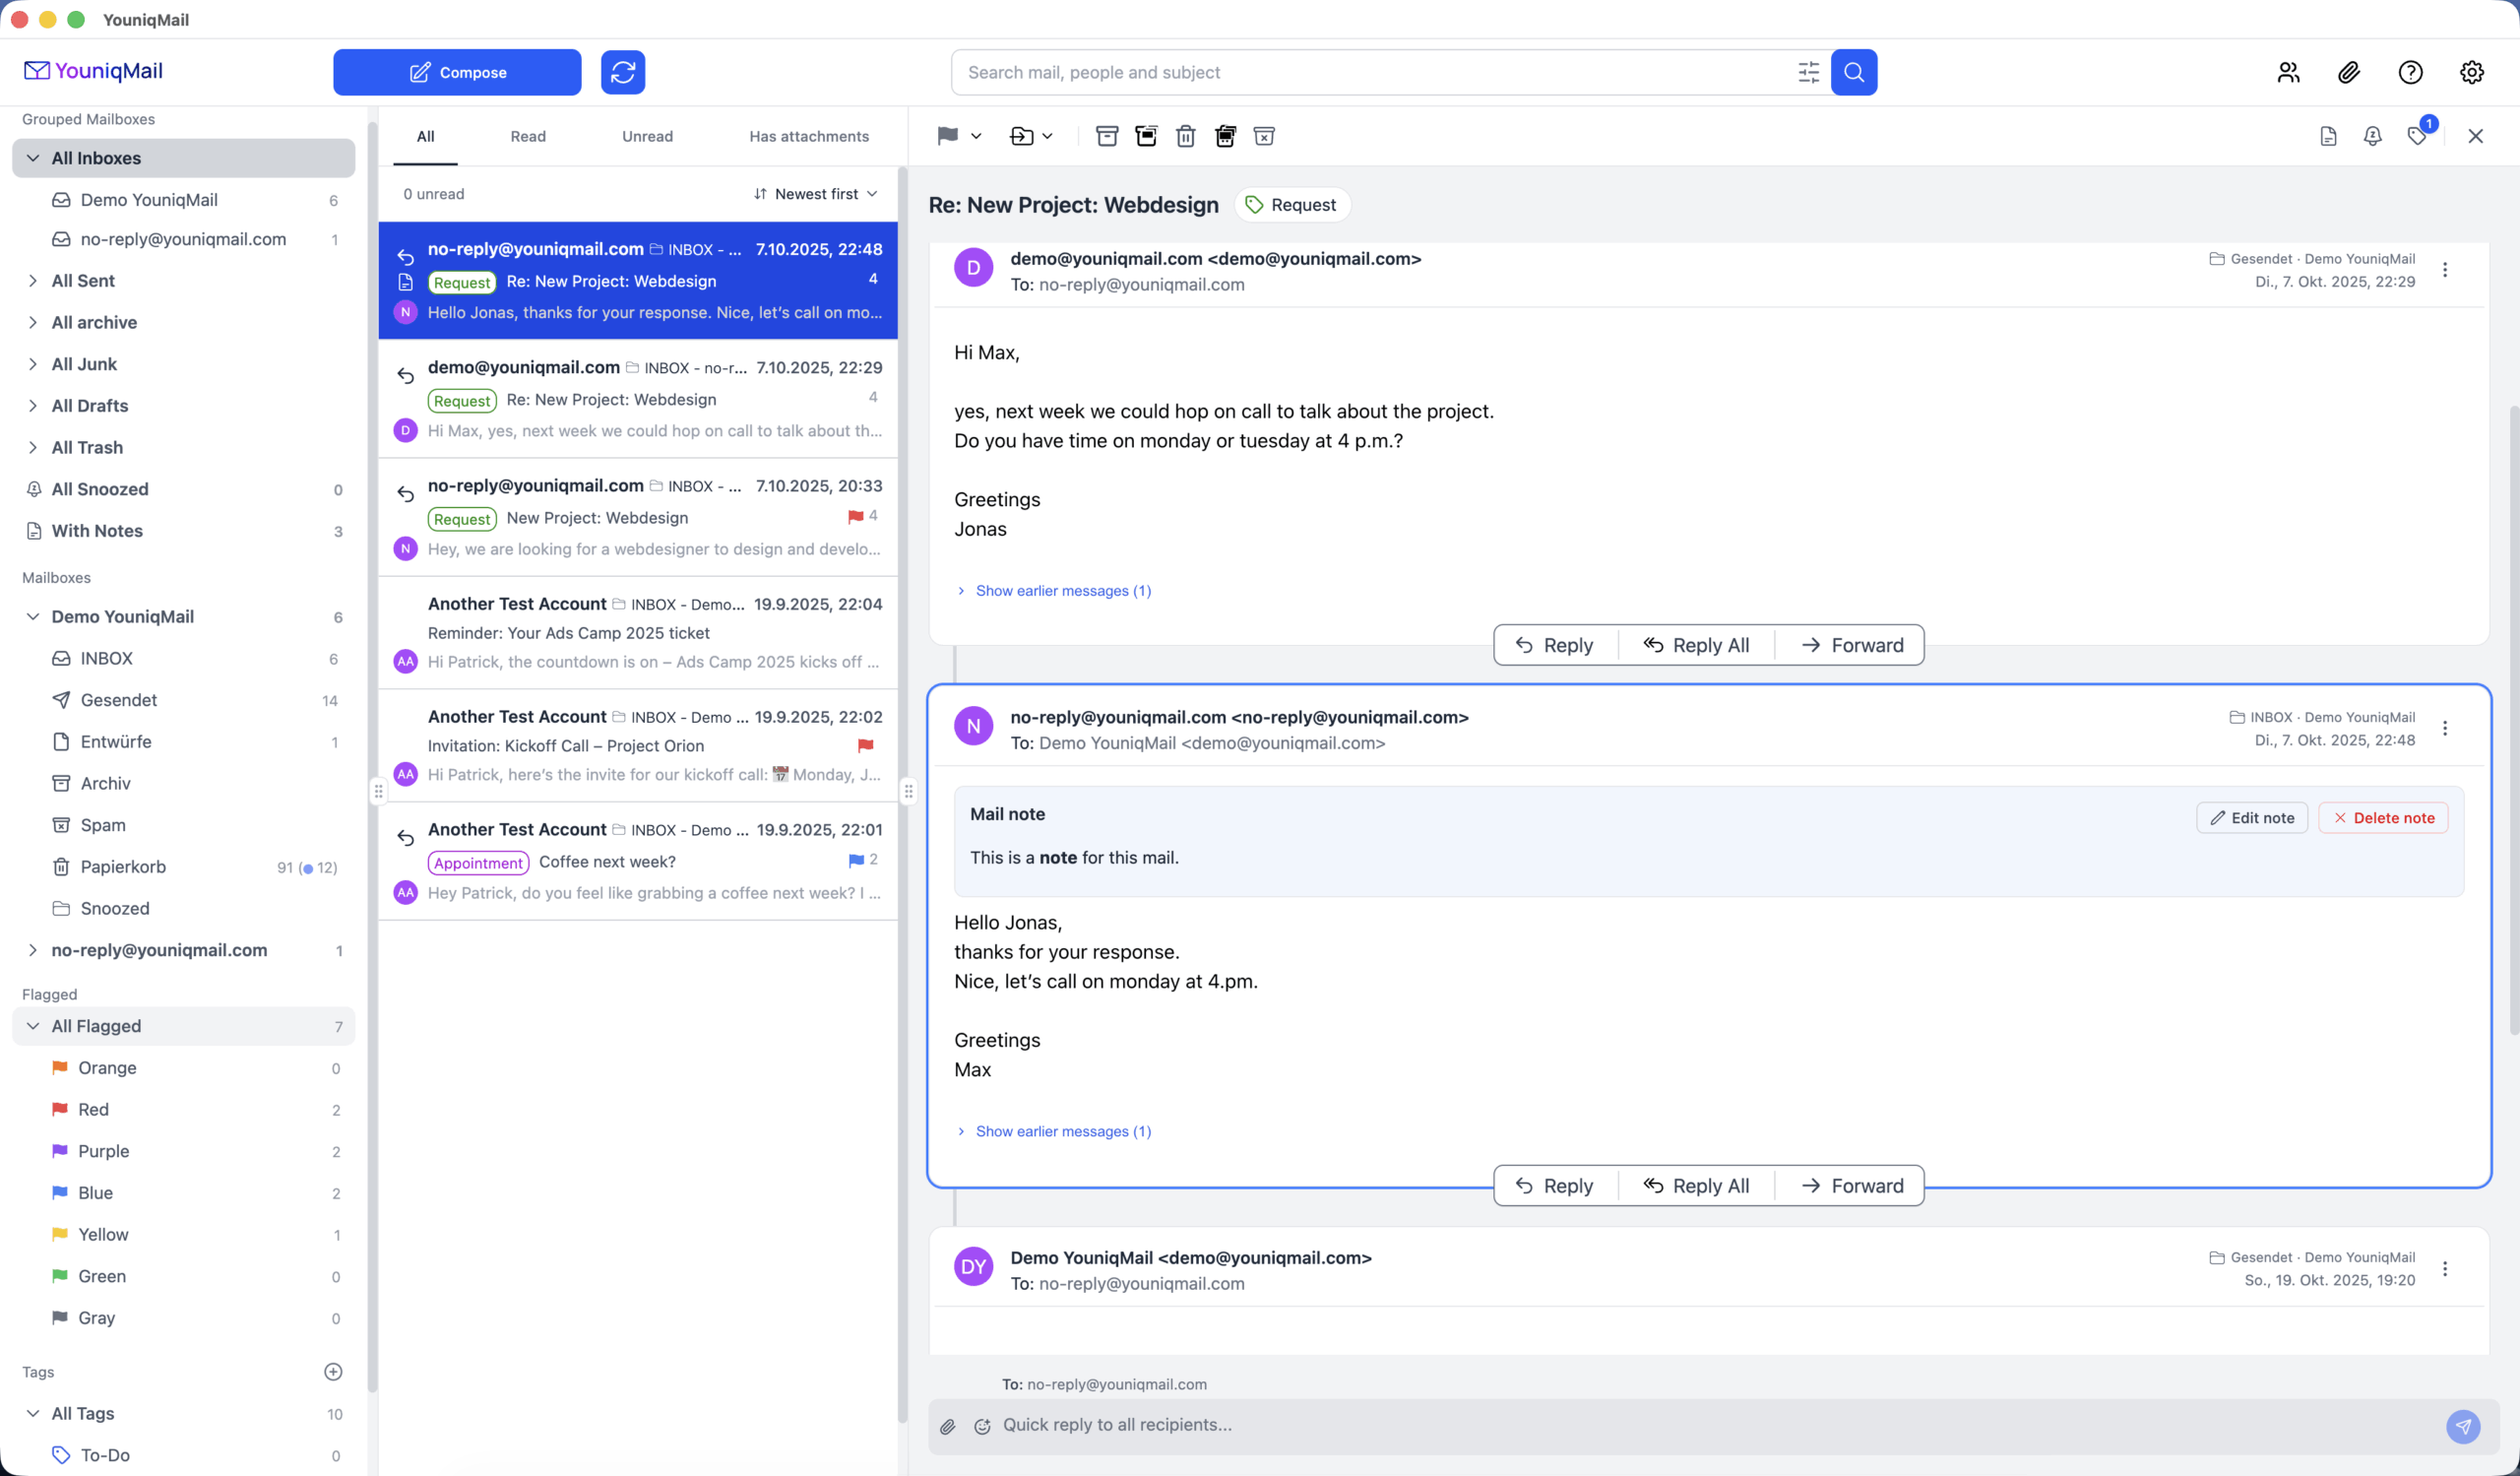Open the mail note document icon

click(x=2328, y=136)
